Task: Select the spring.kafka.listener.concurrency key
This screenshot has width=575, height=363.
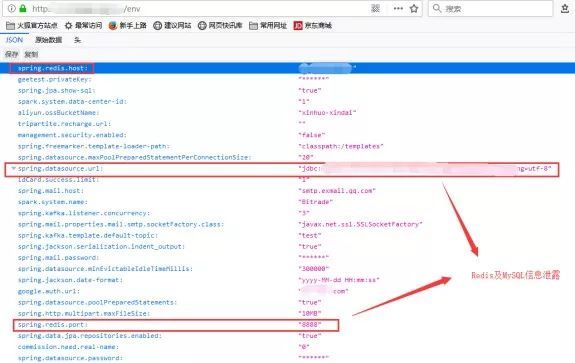Action: click(84, 213)
